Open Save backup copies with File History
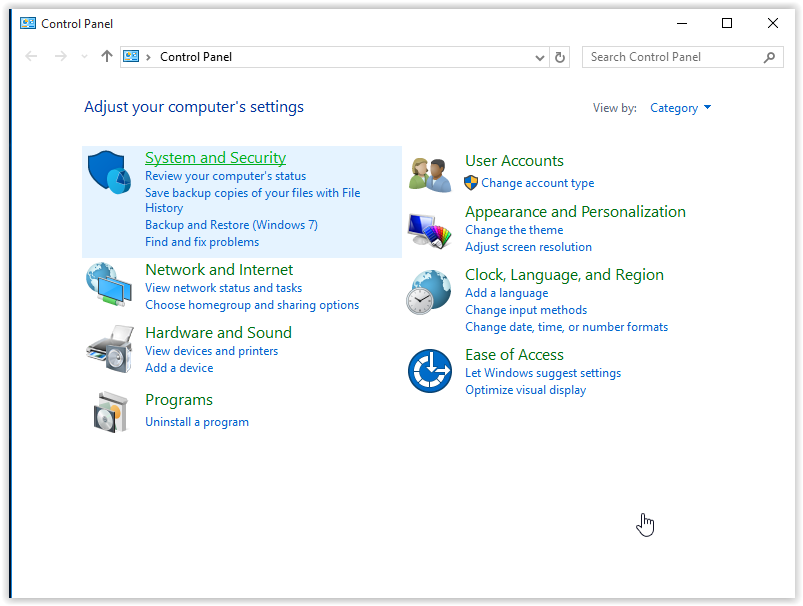 pyautogui.click(x=252, y=200)
